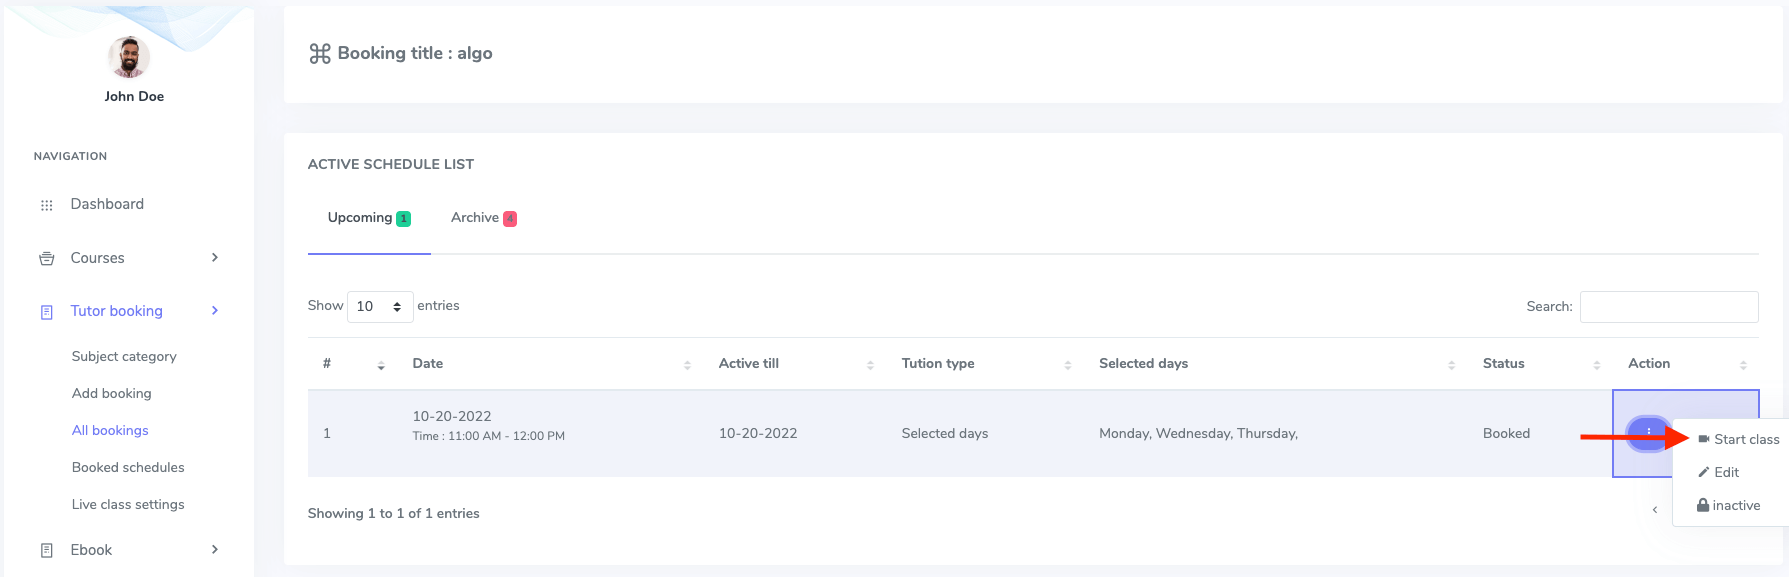Open the Show entries count dropdown
Screen dimensions: 1789x577
coord(380,307)
